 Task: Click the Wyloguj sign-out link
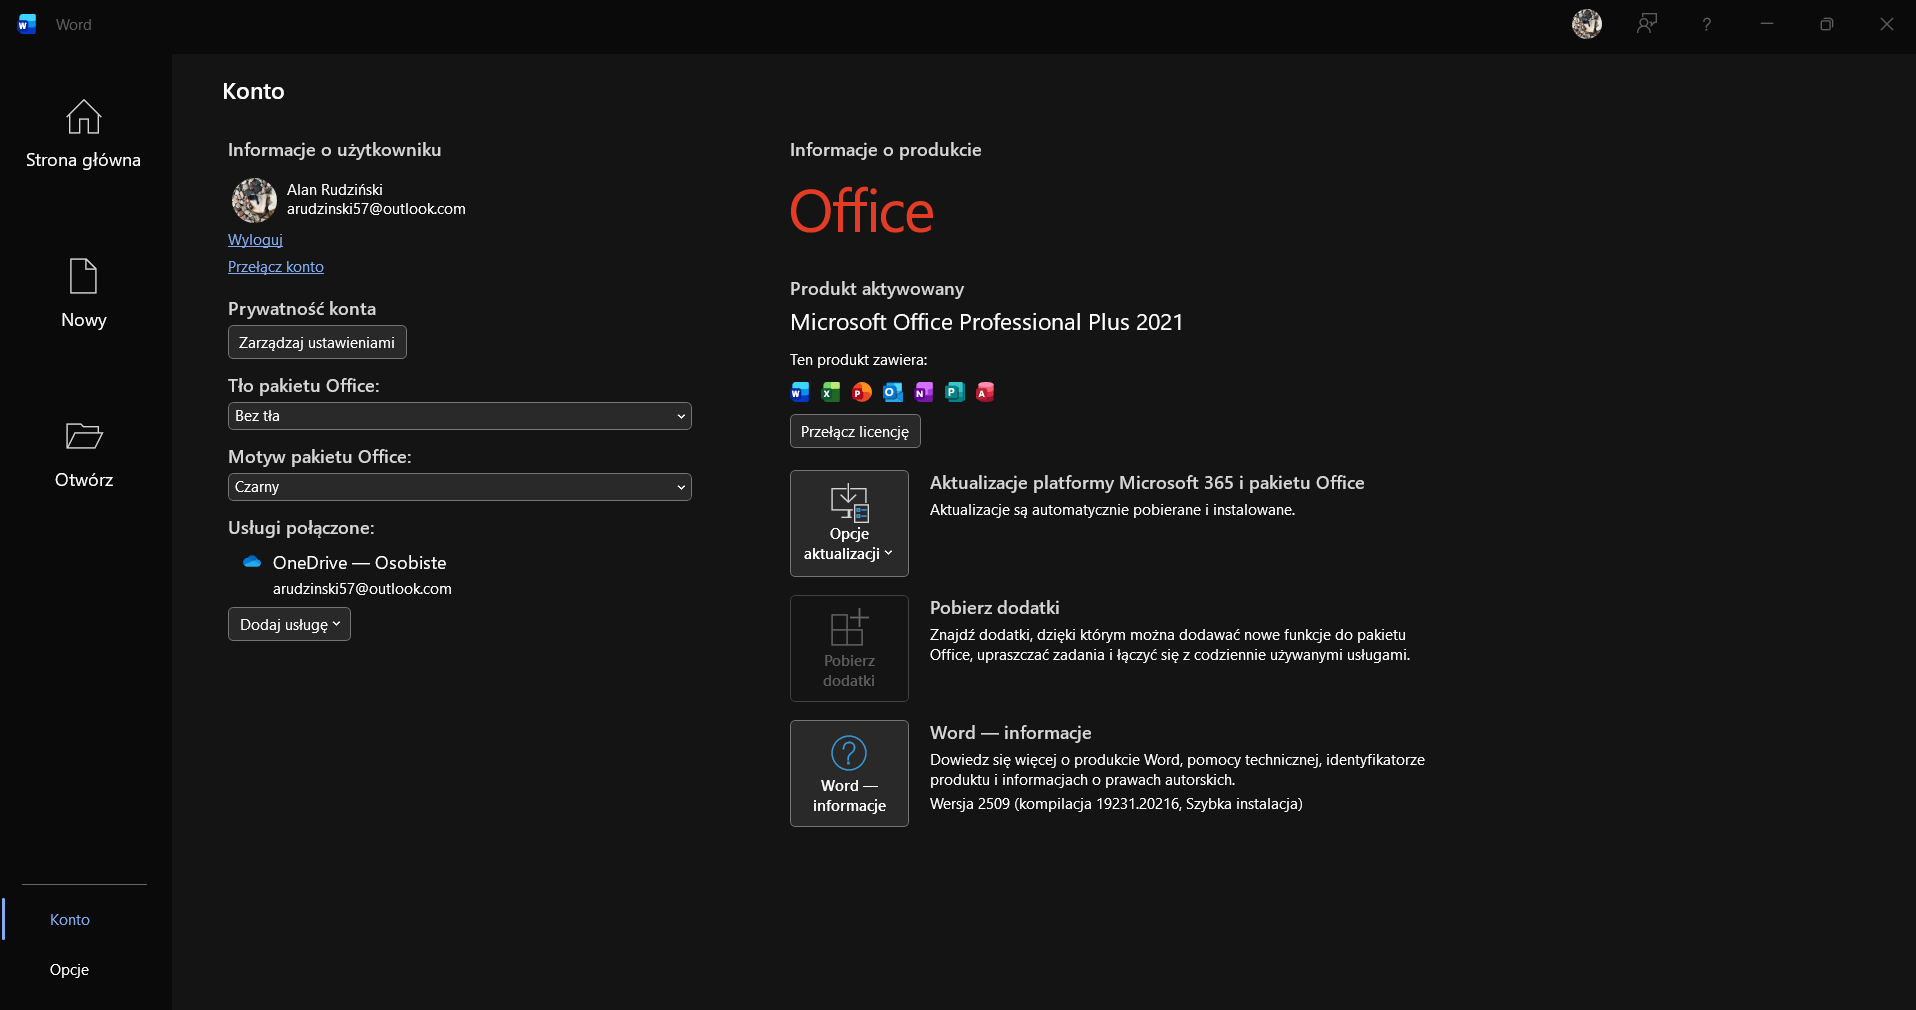click(x=255, y=240)
